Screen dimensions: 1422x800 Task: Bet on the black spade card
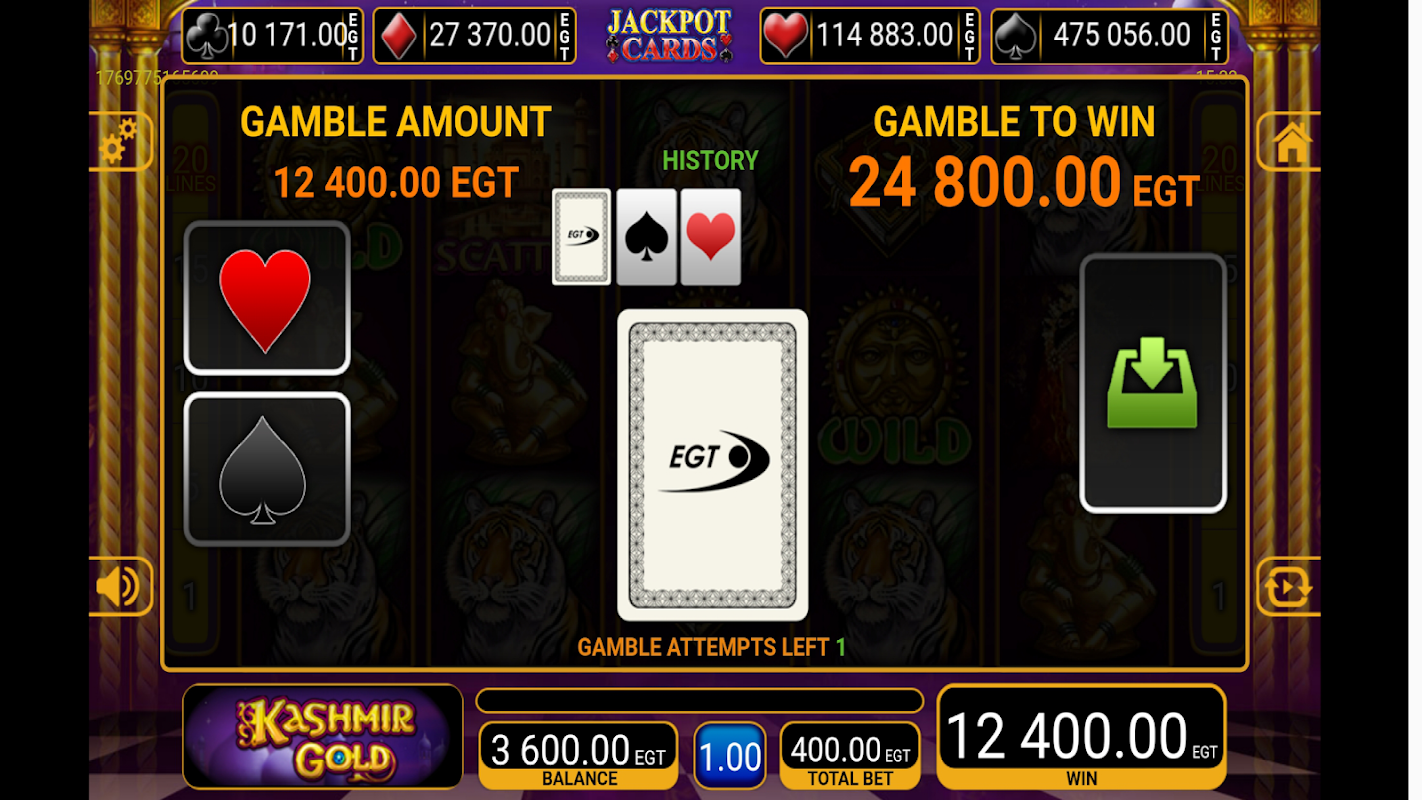click(267, 469)
